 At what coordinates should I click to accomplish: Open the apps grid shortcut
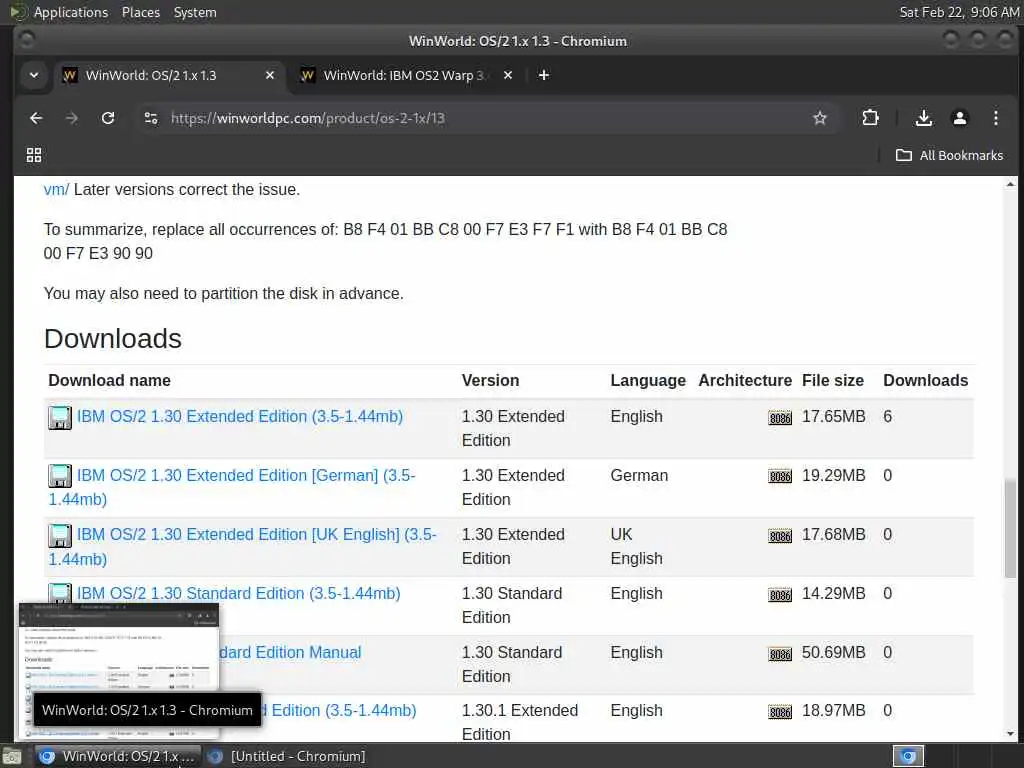coord(34,155)
